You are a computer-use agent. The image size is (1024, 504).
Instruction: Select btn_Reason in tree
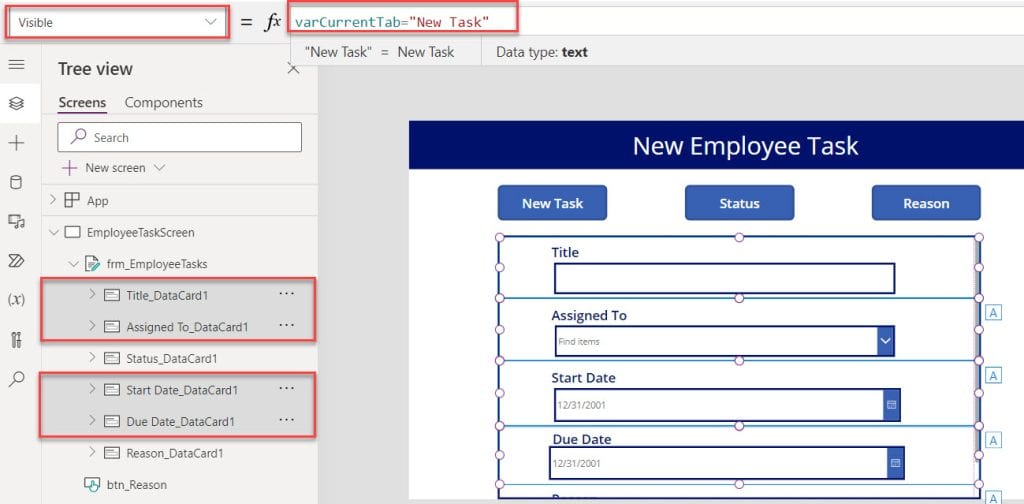click(136, 484)
